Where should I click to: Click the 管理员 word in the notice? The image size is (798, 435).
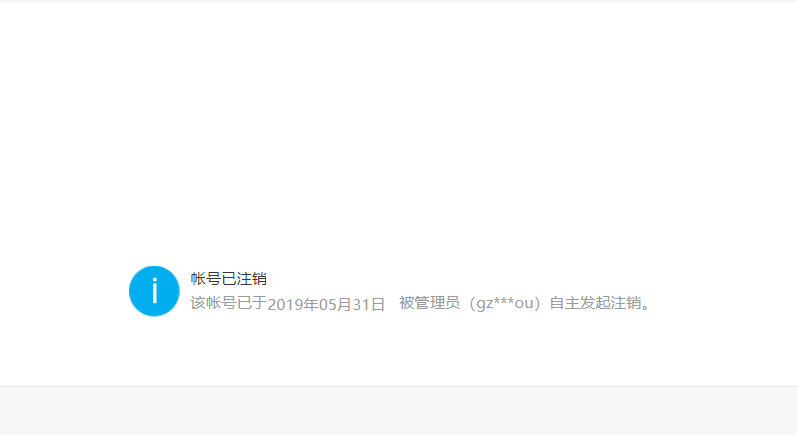(x=437, y=303)
